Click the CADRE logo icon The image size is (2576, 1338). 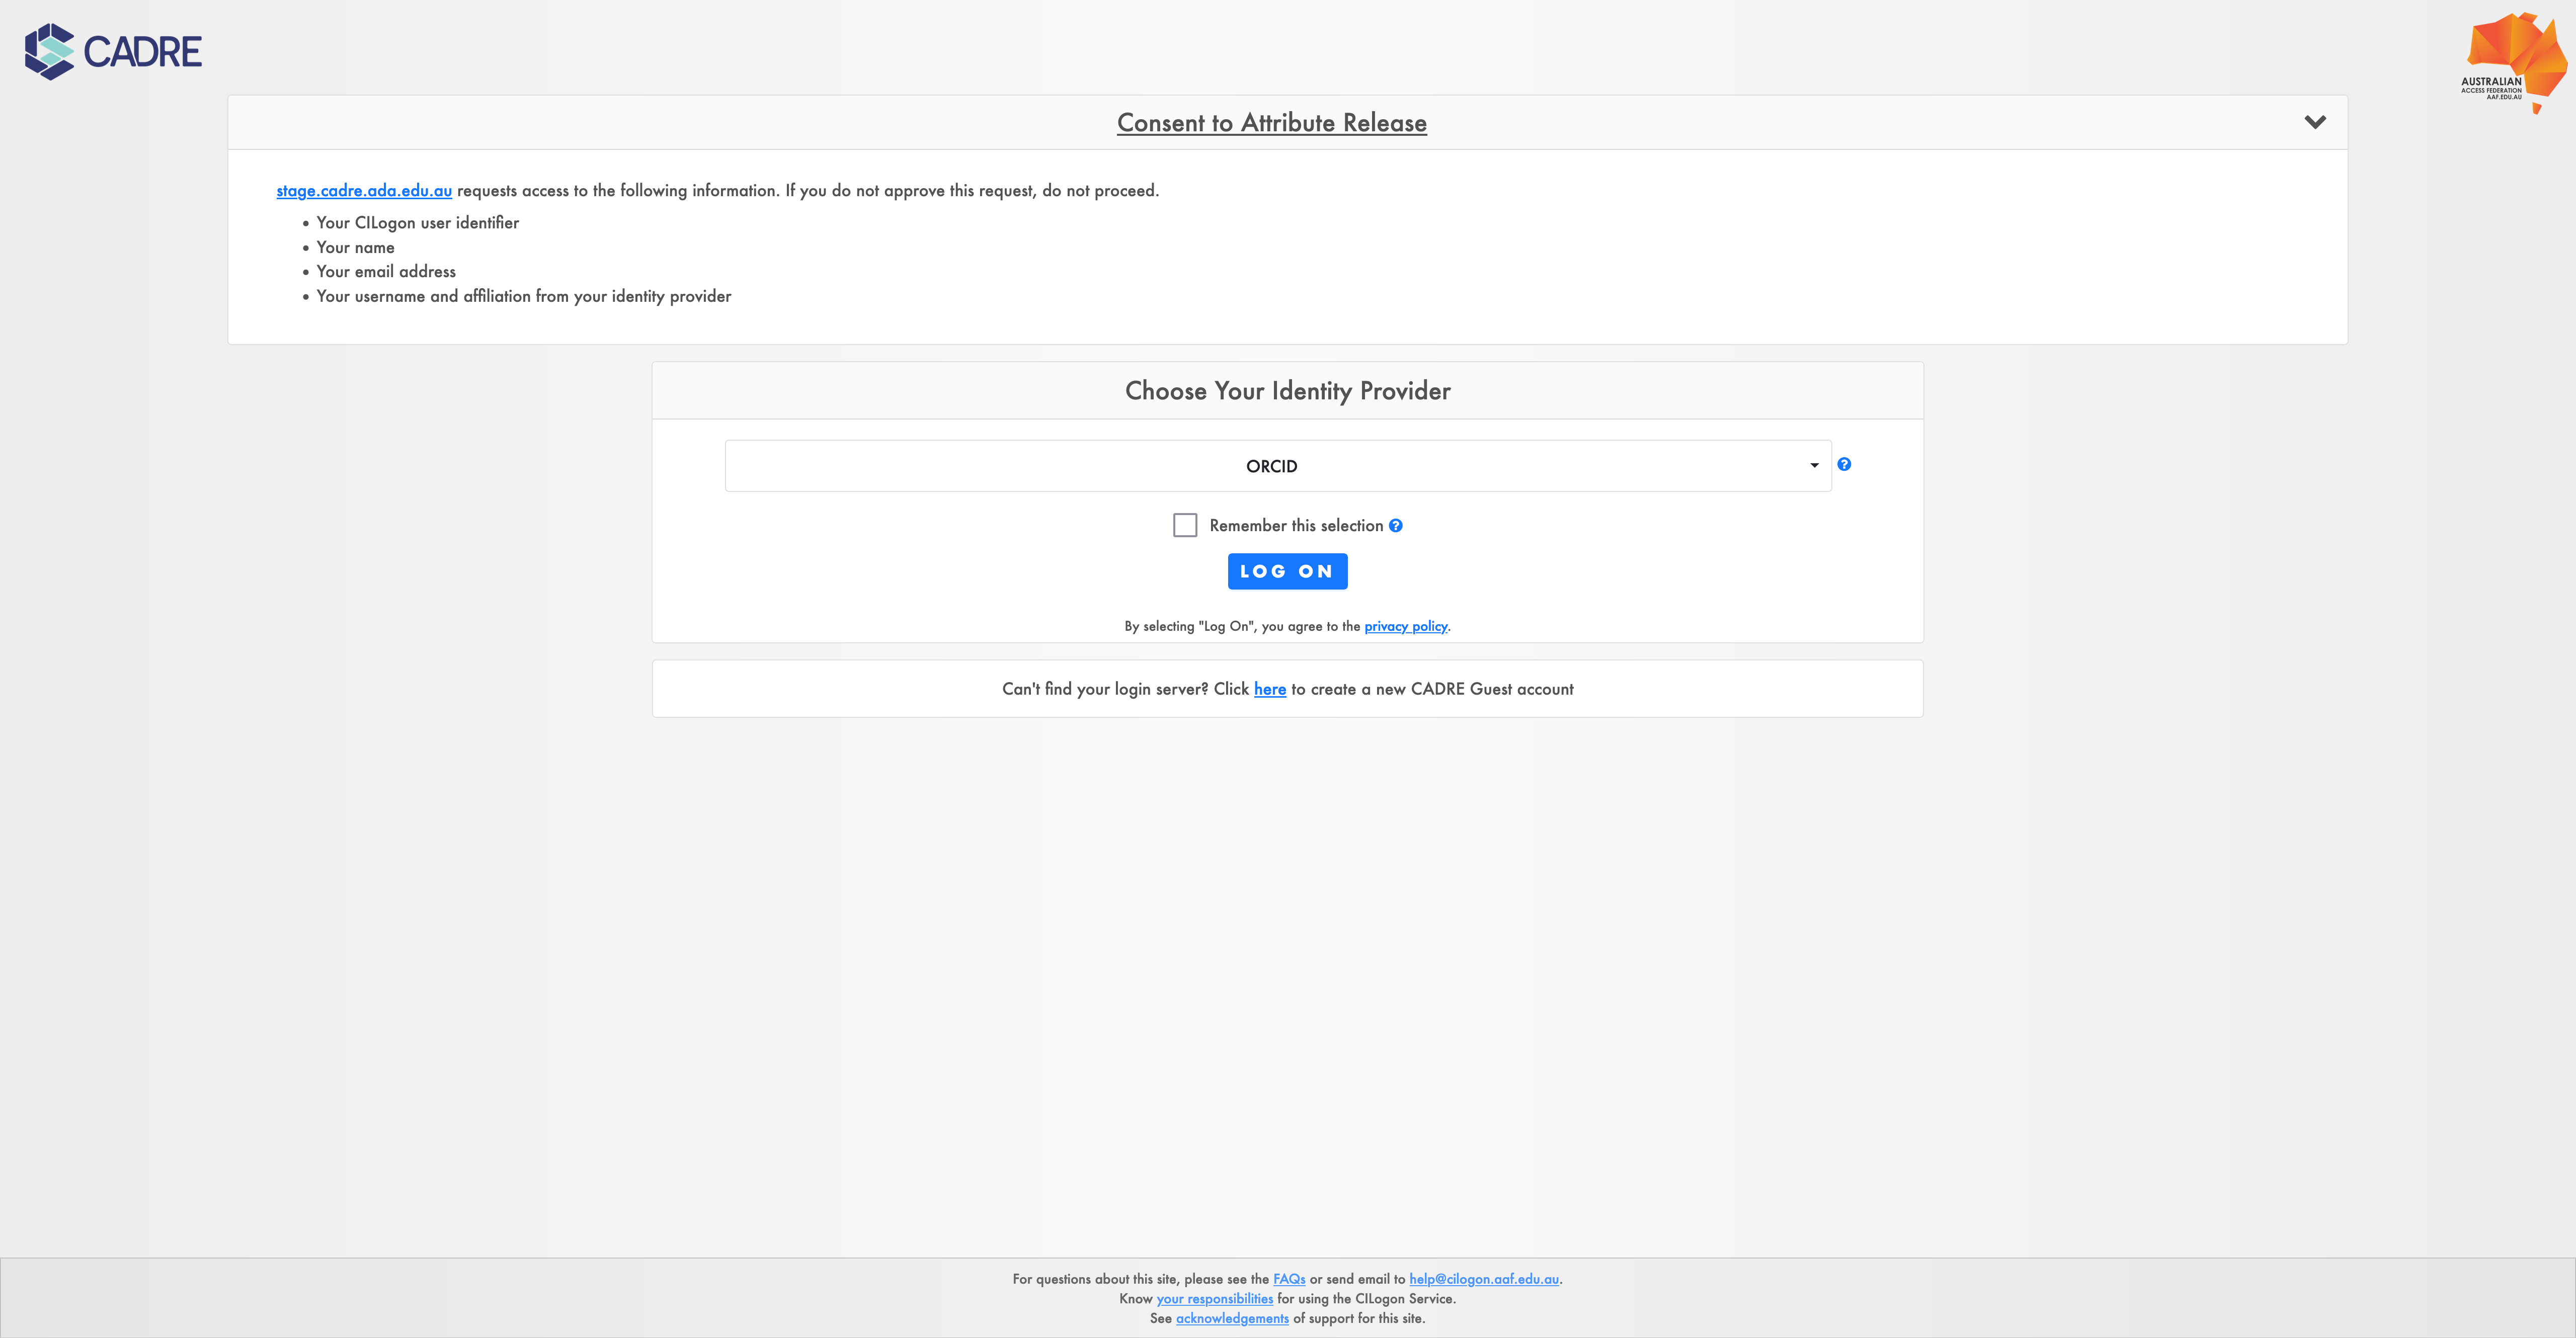pyautogui.click(x=49, y=51)
